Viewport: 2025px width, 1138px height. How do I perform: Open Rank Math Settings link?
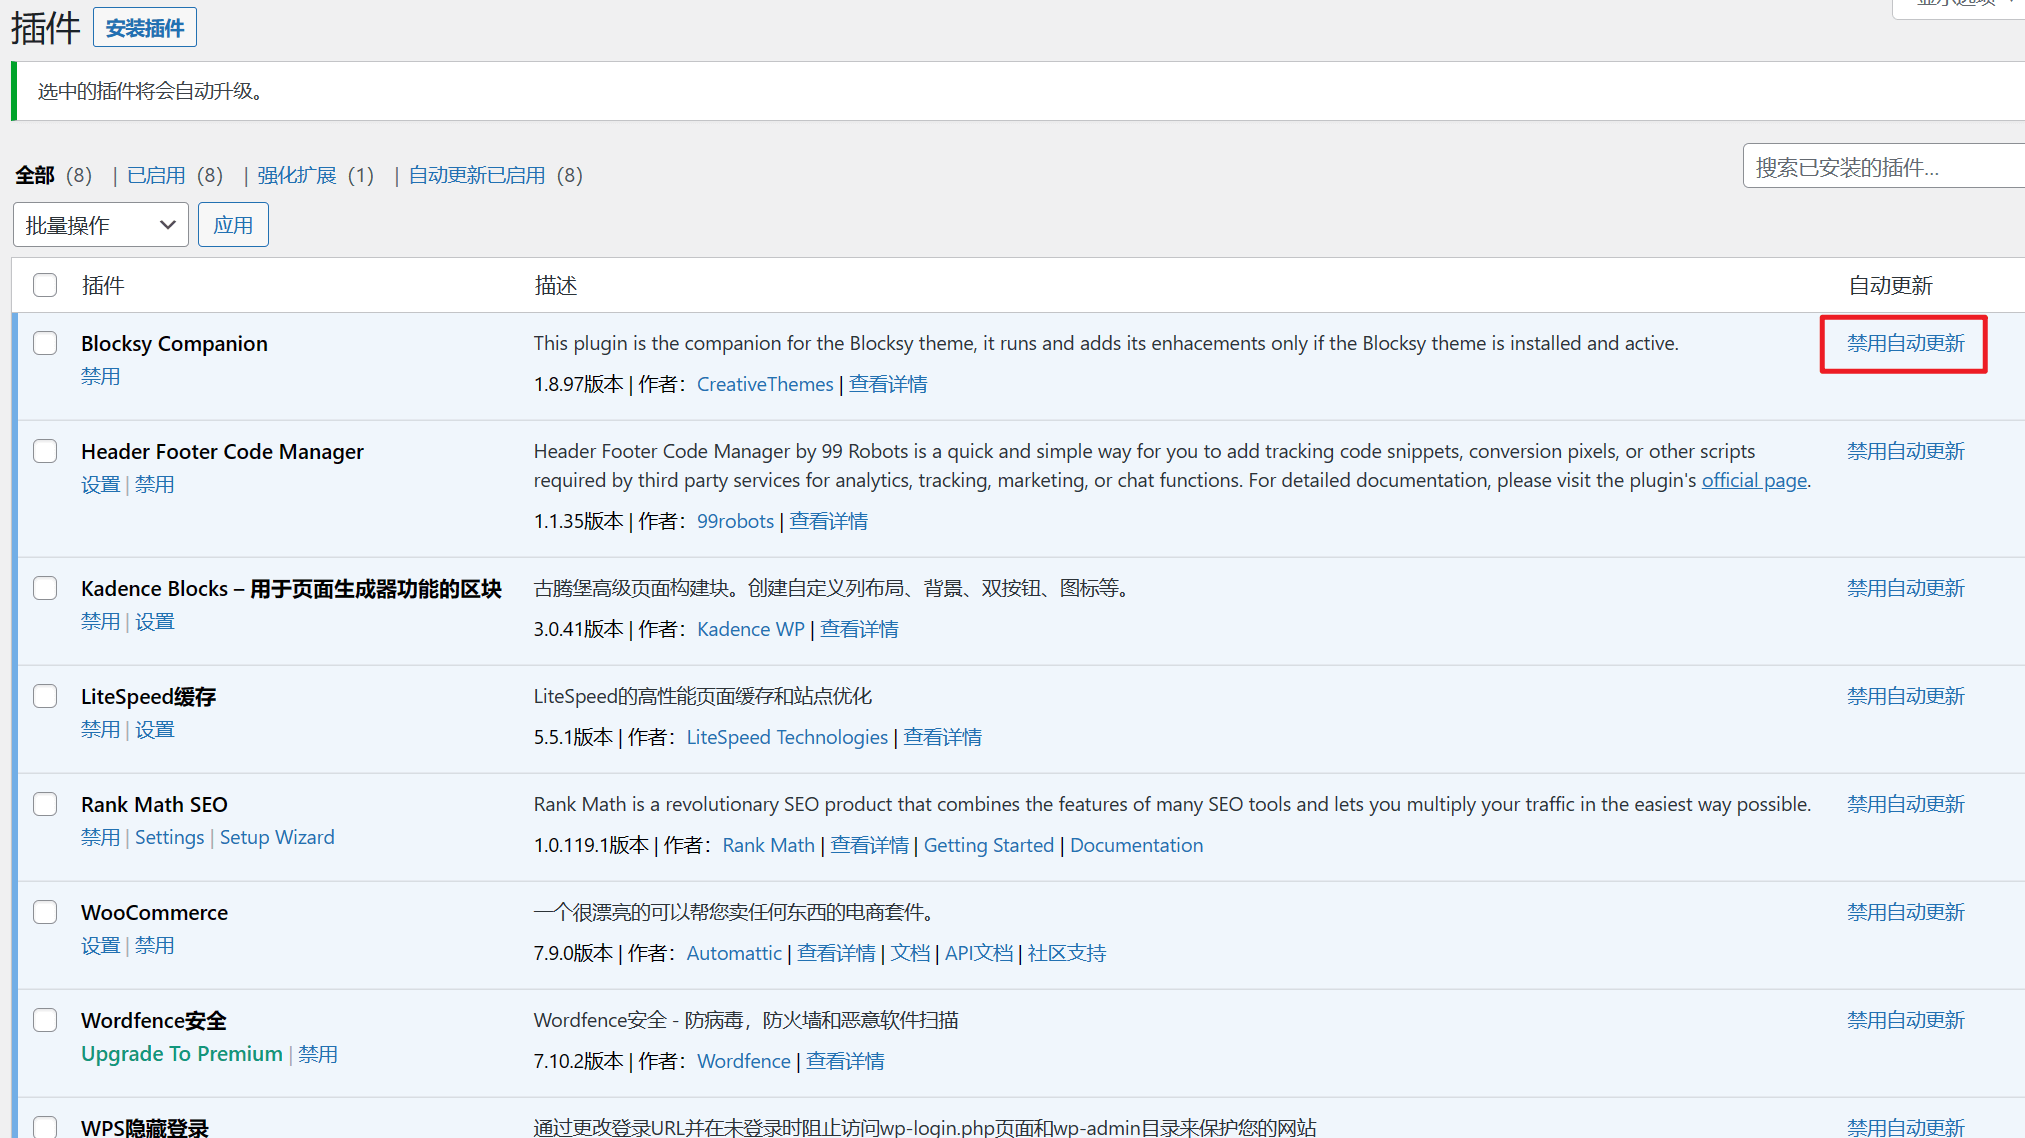pyautogui.click(x=170, y=837)
